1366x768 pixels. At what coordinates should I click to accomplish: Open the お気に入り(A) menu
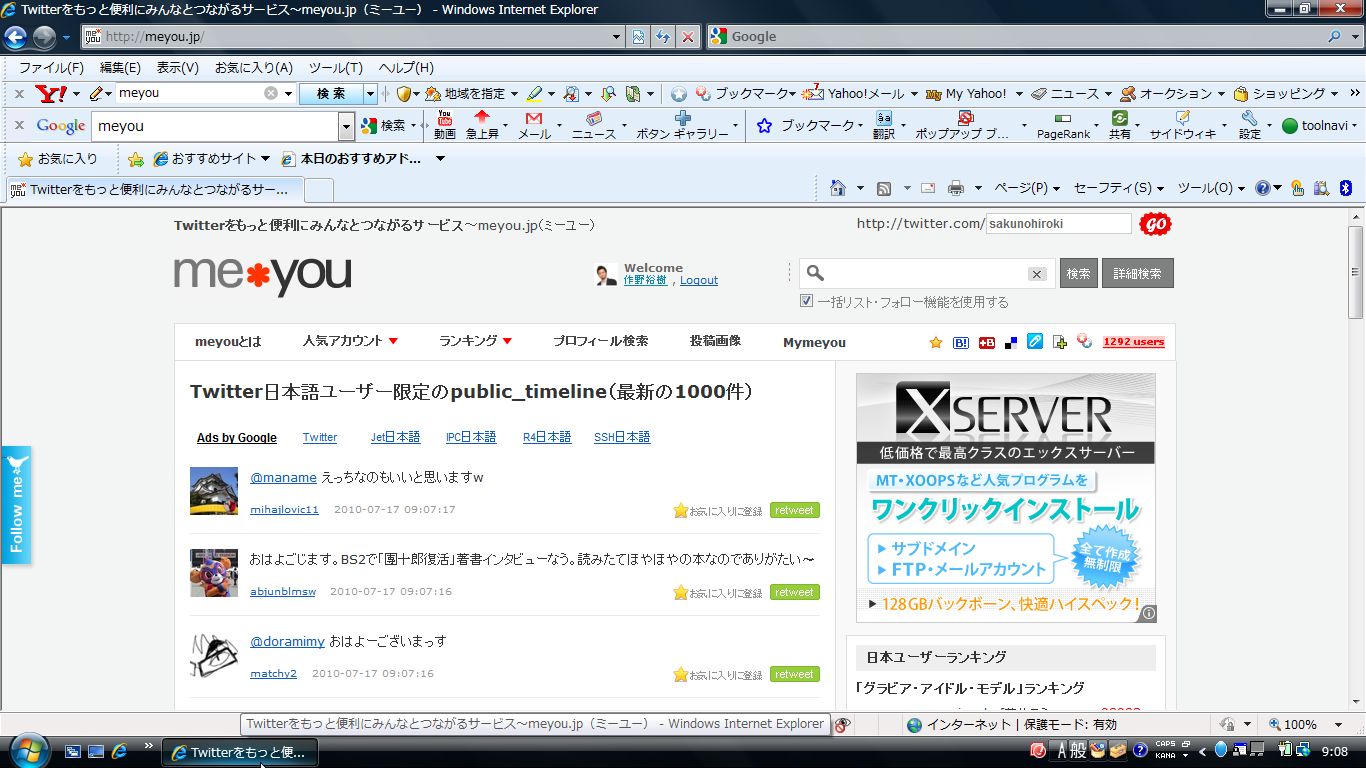point(253,68)
